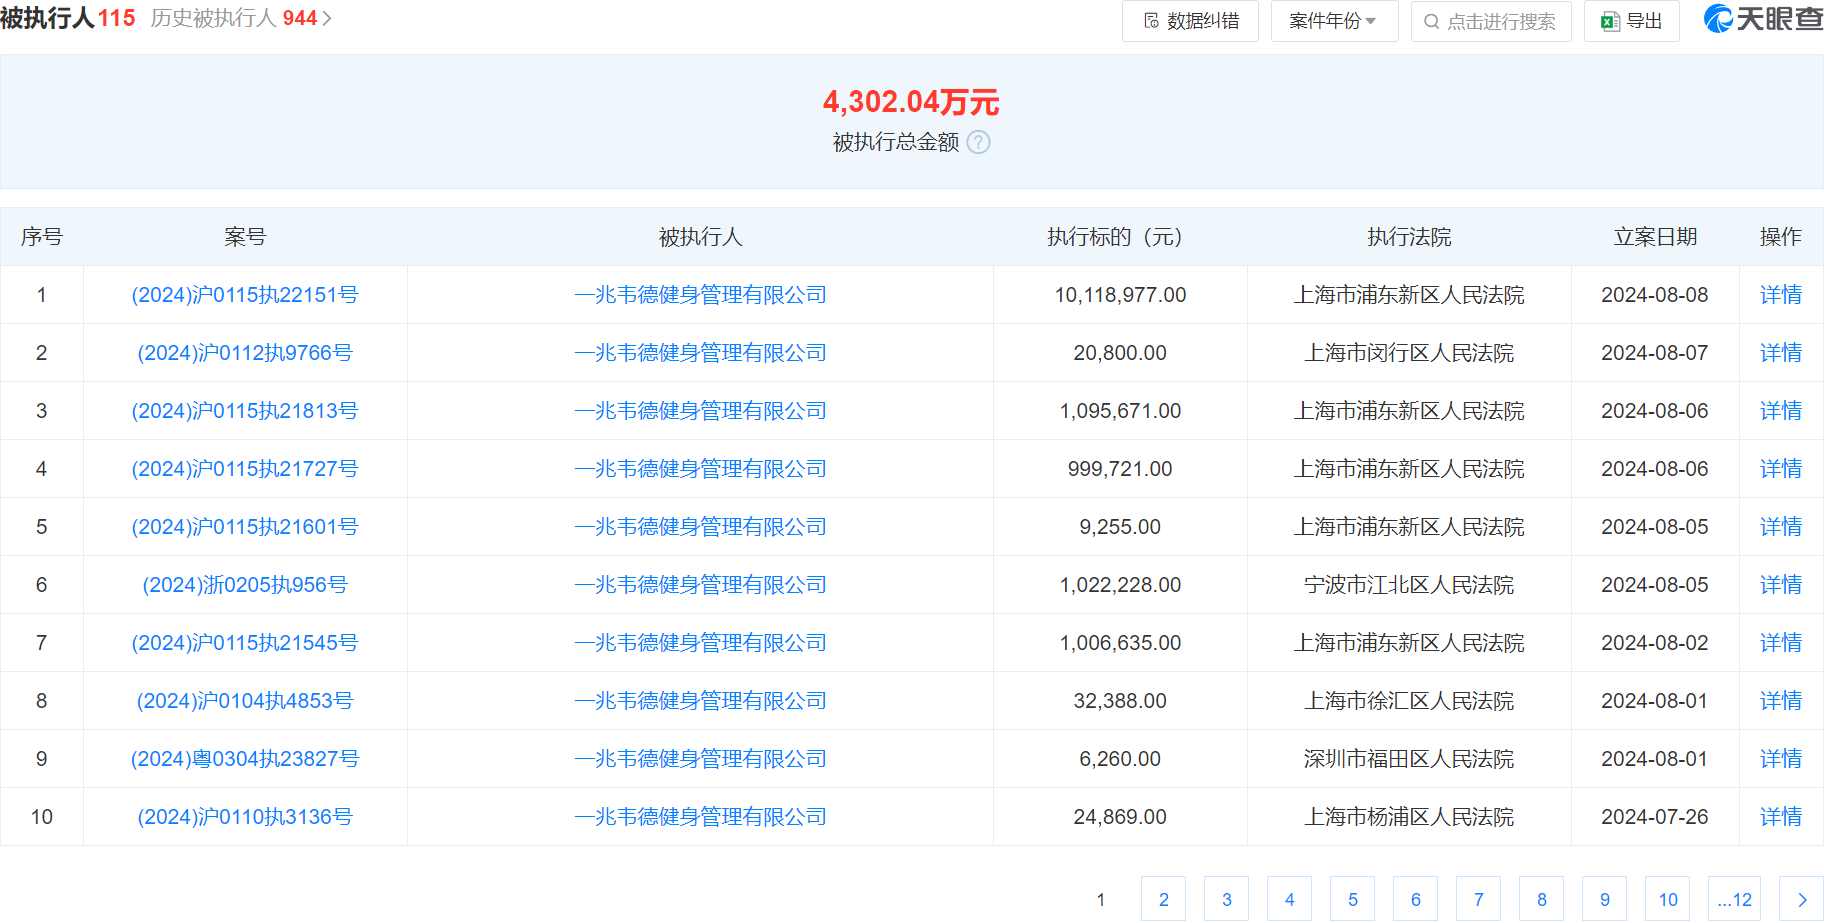Click the 数据纠错 button
This screenshot has height=923, width=1824.
[1190, 21]
